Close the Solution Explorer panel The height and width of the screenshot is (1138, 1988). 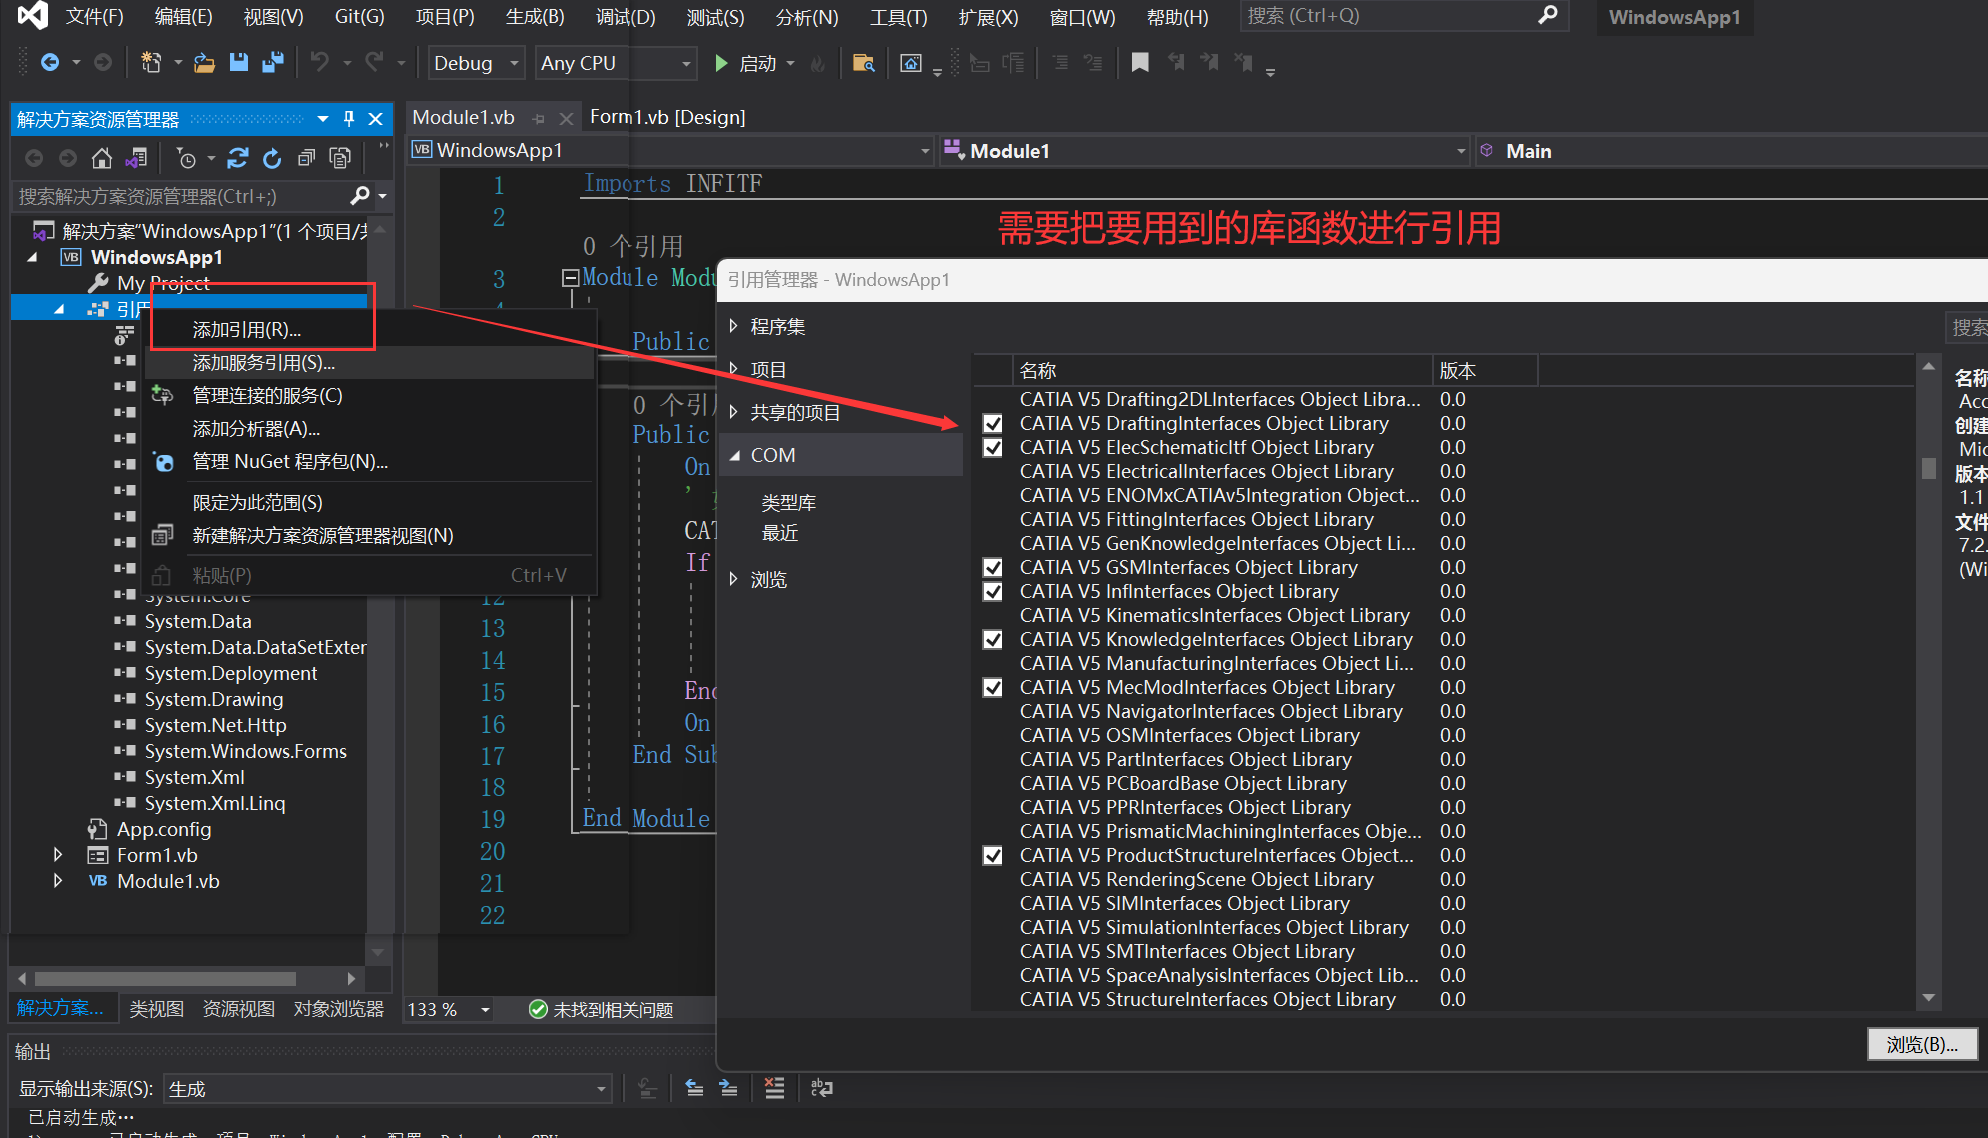376,119
